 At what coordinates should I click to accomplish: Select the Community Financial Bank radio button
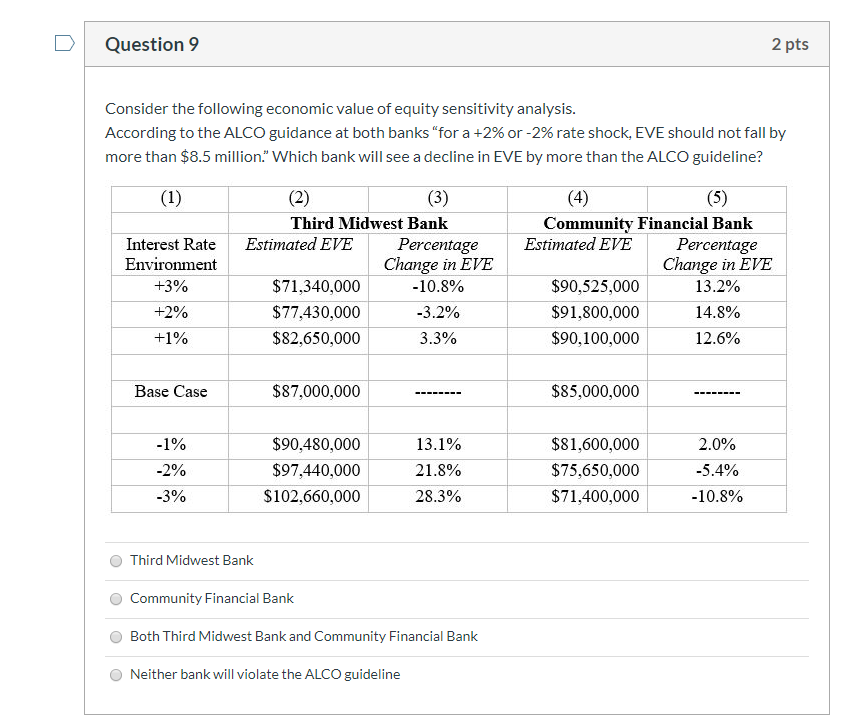116,598
